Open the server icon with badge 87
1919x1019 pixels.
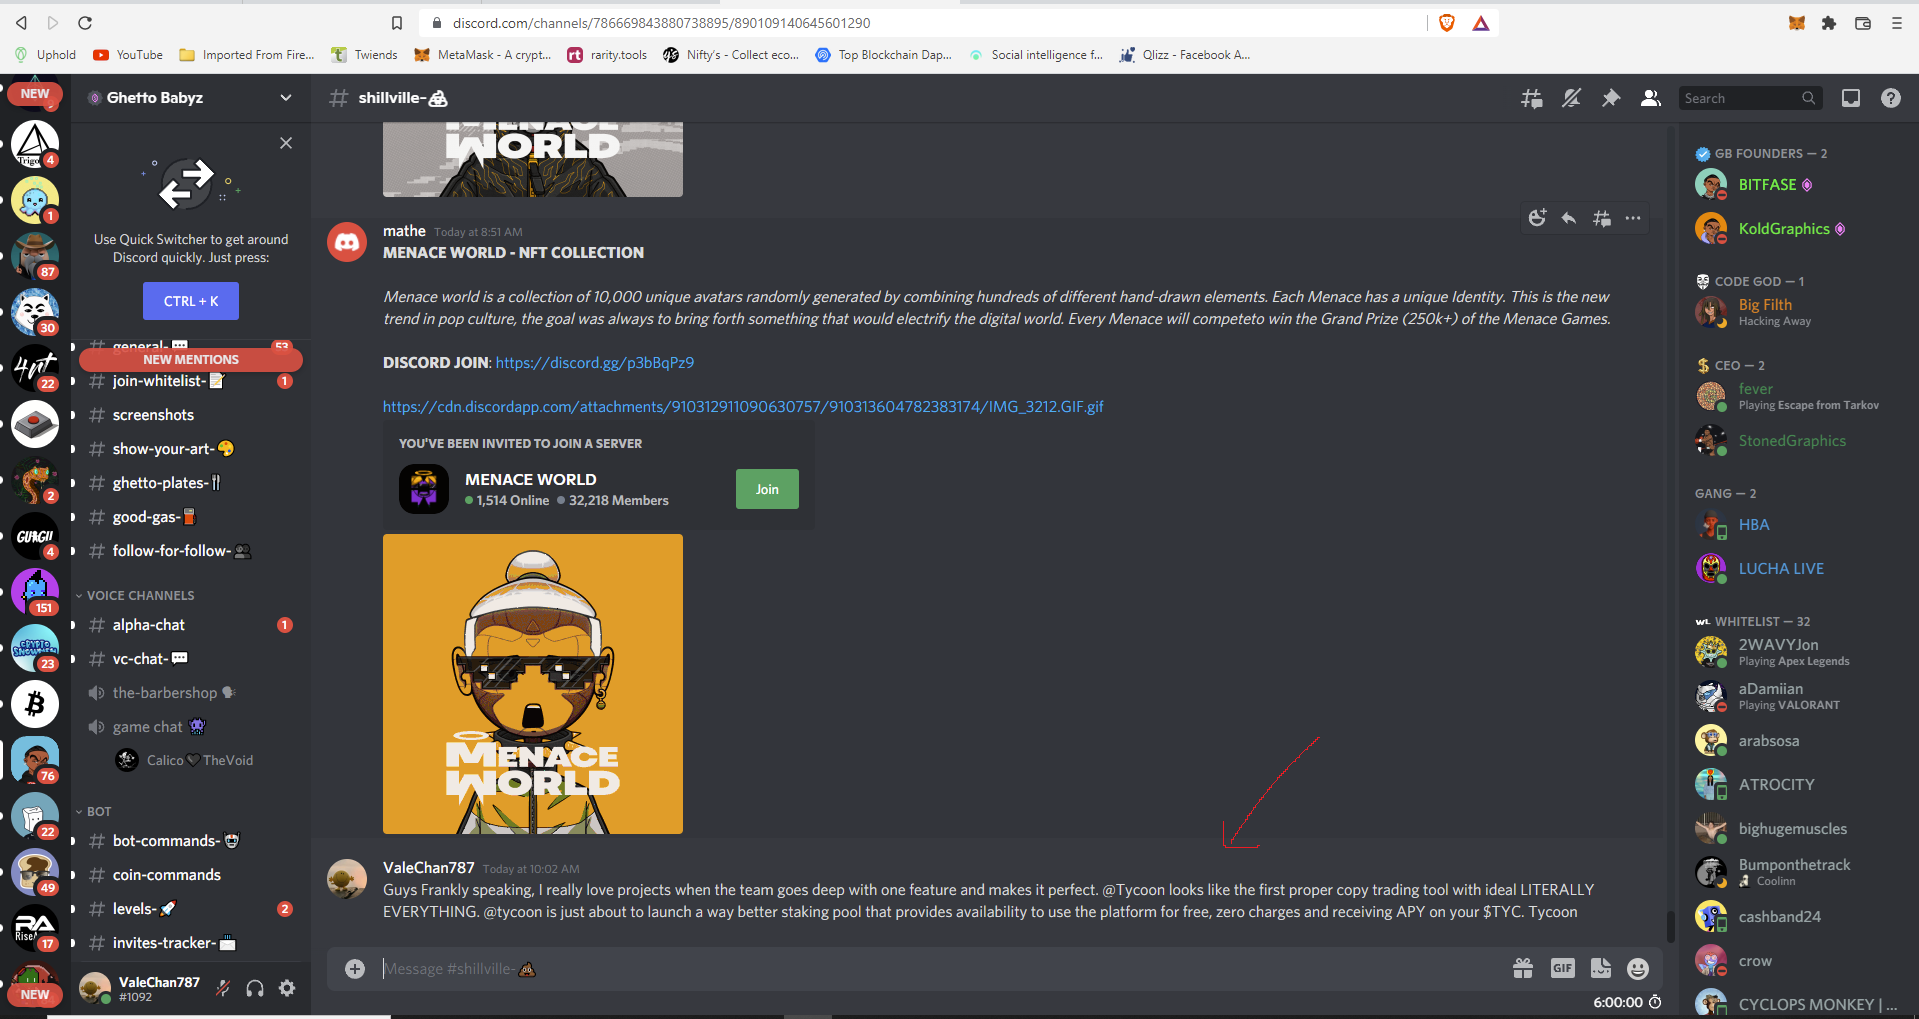[x=35, y=256]
